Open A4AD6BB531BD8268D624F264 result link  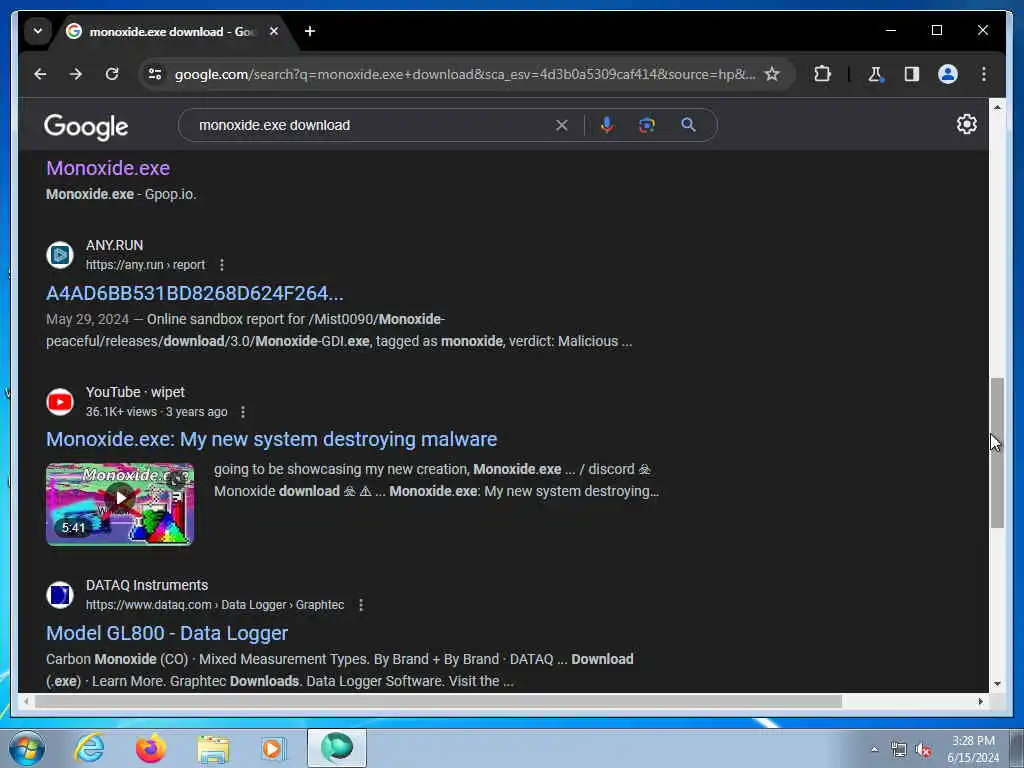pos(195,293)
